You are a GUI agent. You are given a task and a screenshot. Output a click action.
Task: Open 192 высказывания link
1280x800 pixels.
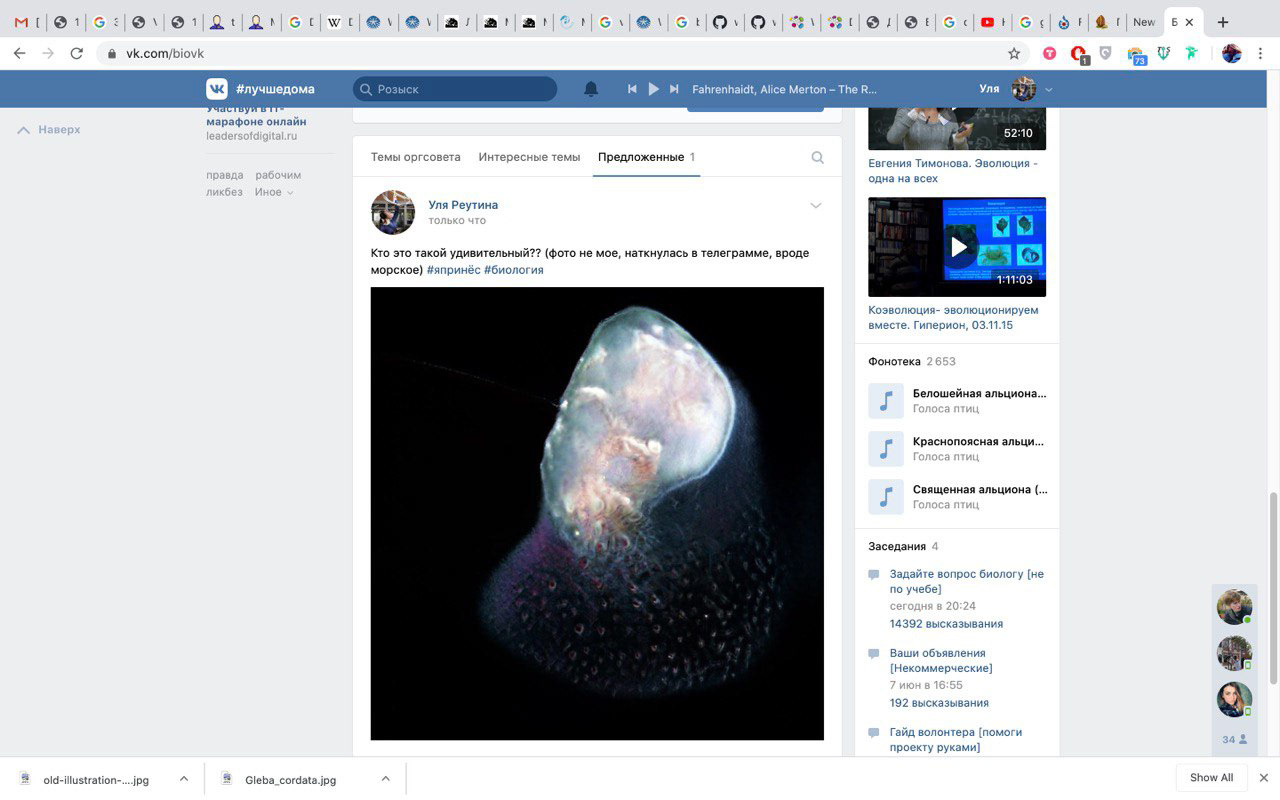click(x=939, y=702)
